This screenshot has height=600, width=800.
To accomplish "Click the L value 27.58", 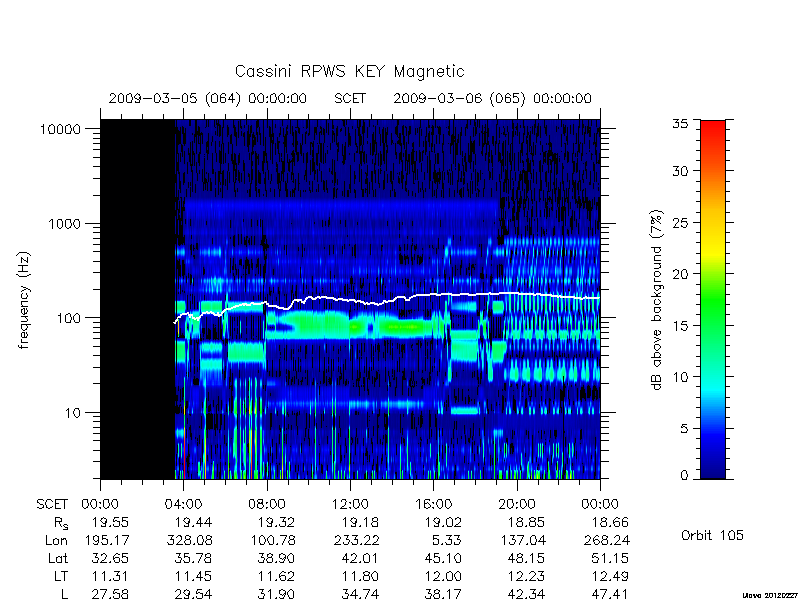I will tap(110, 594).
